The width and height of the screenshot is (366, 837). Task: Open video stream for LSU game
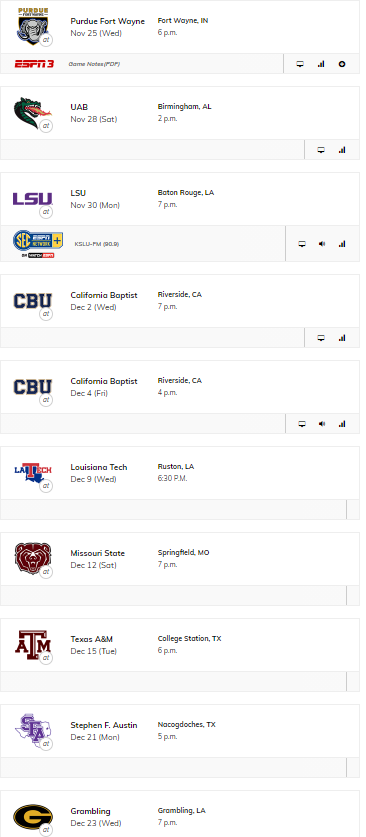[302, 244]
